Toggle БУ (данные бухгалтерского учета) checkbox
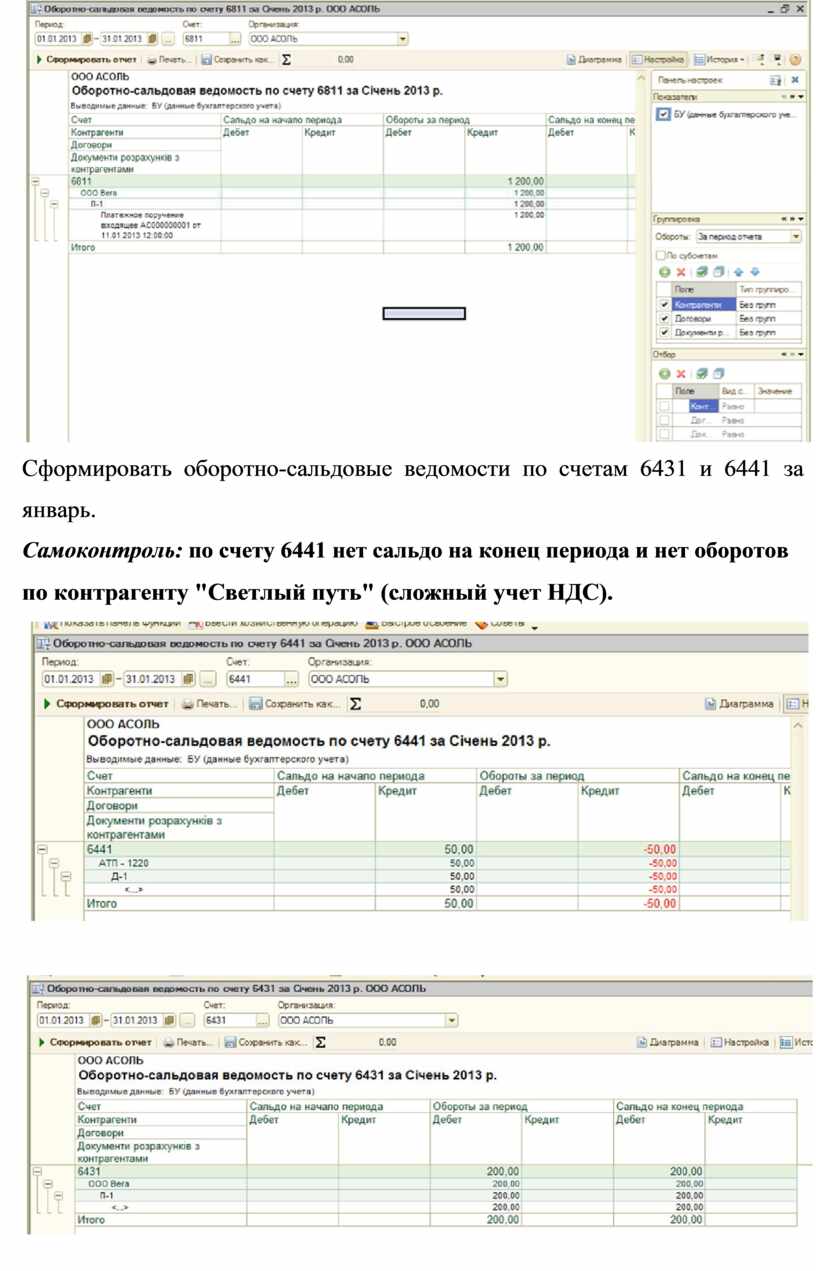Screen dimensions: 816x1271 [x=663, y=115]
